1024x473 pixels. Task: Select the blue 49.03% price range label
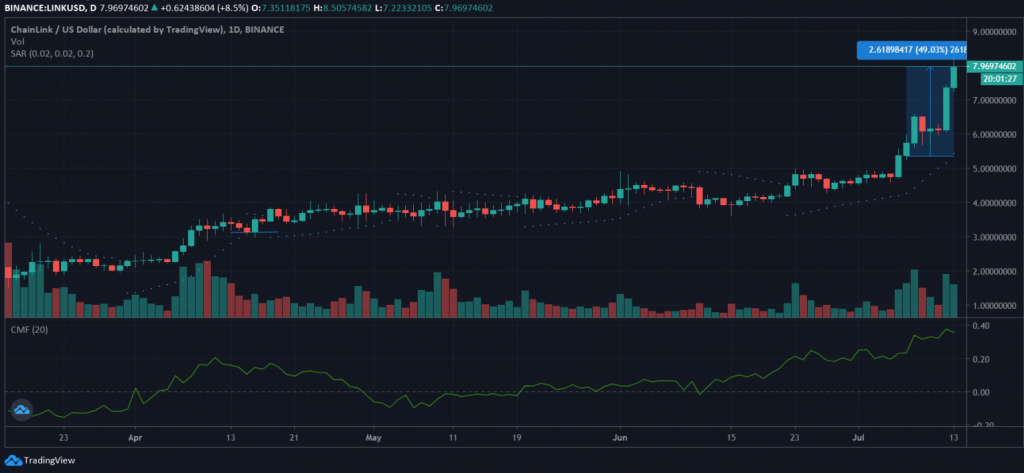pyautogui.click(x=911, y=50)
